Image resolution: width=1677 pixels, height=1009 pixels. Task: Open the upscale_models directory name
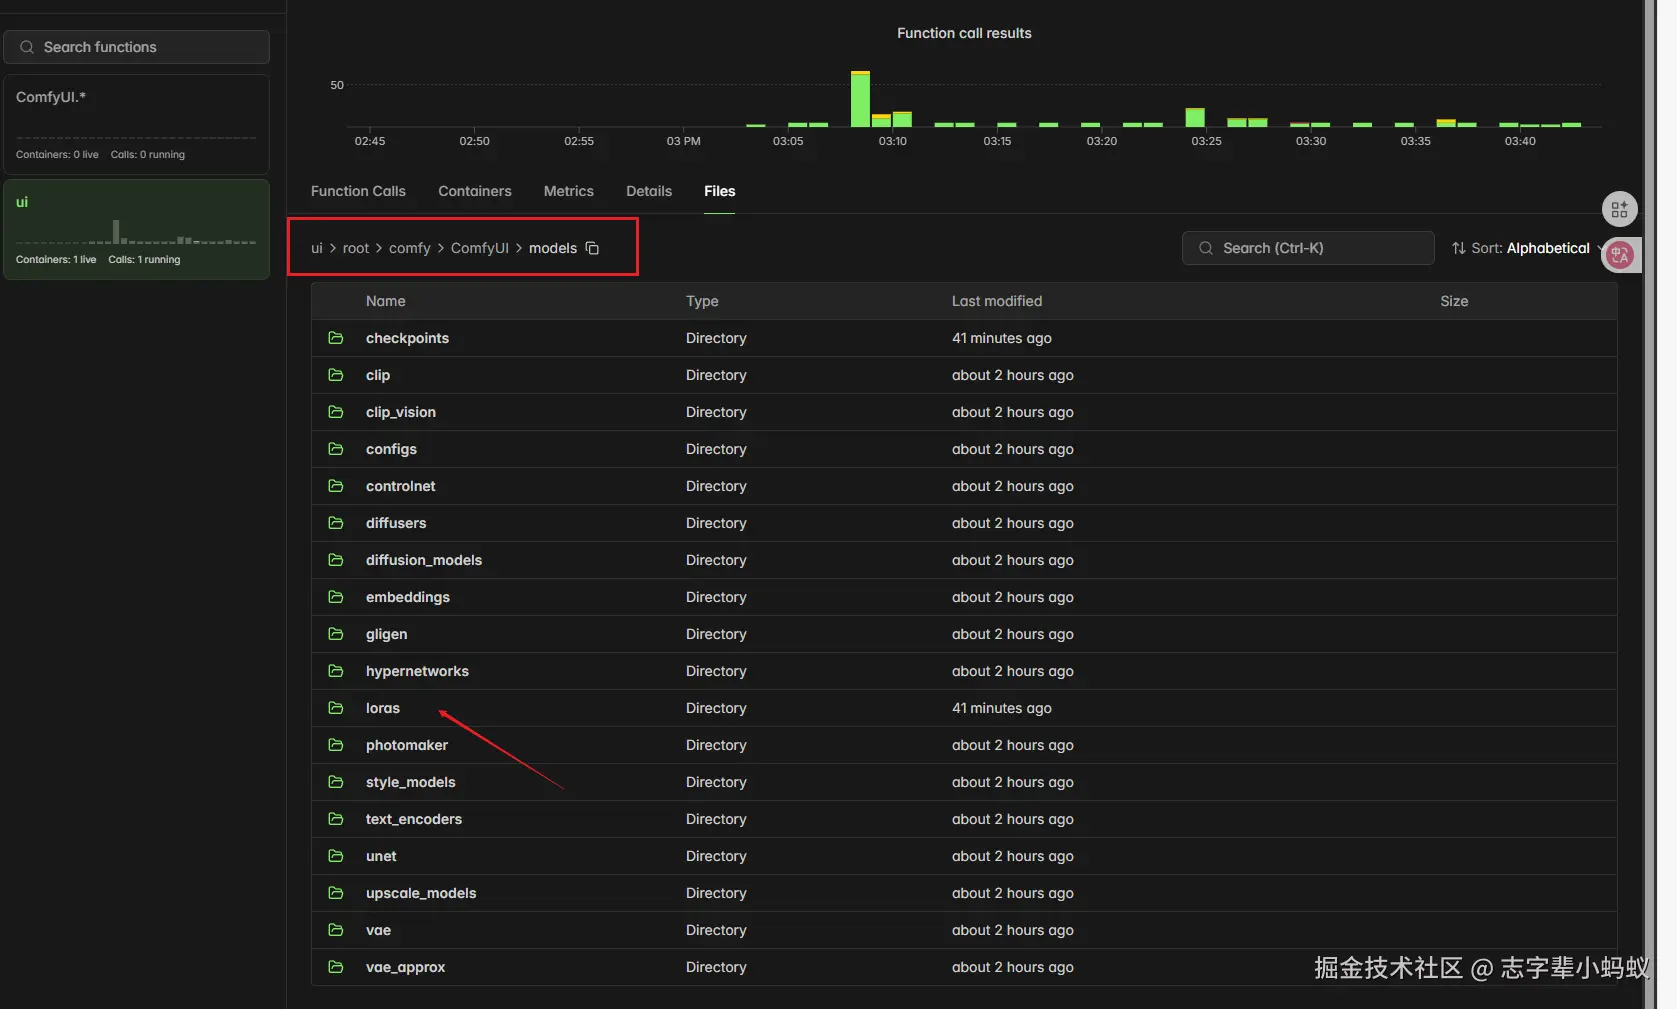pyautogui.click(x=421, y=893)
